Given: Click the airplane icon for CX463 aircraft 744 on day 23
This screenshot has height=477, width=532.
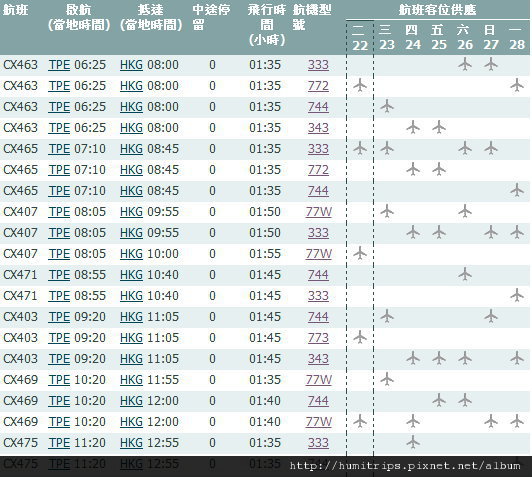Looking at the screenshot, I should tap(387, 106).
